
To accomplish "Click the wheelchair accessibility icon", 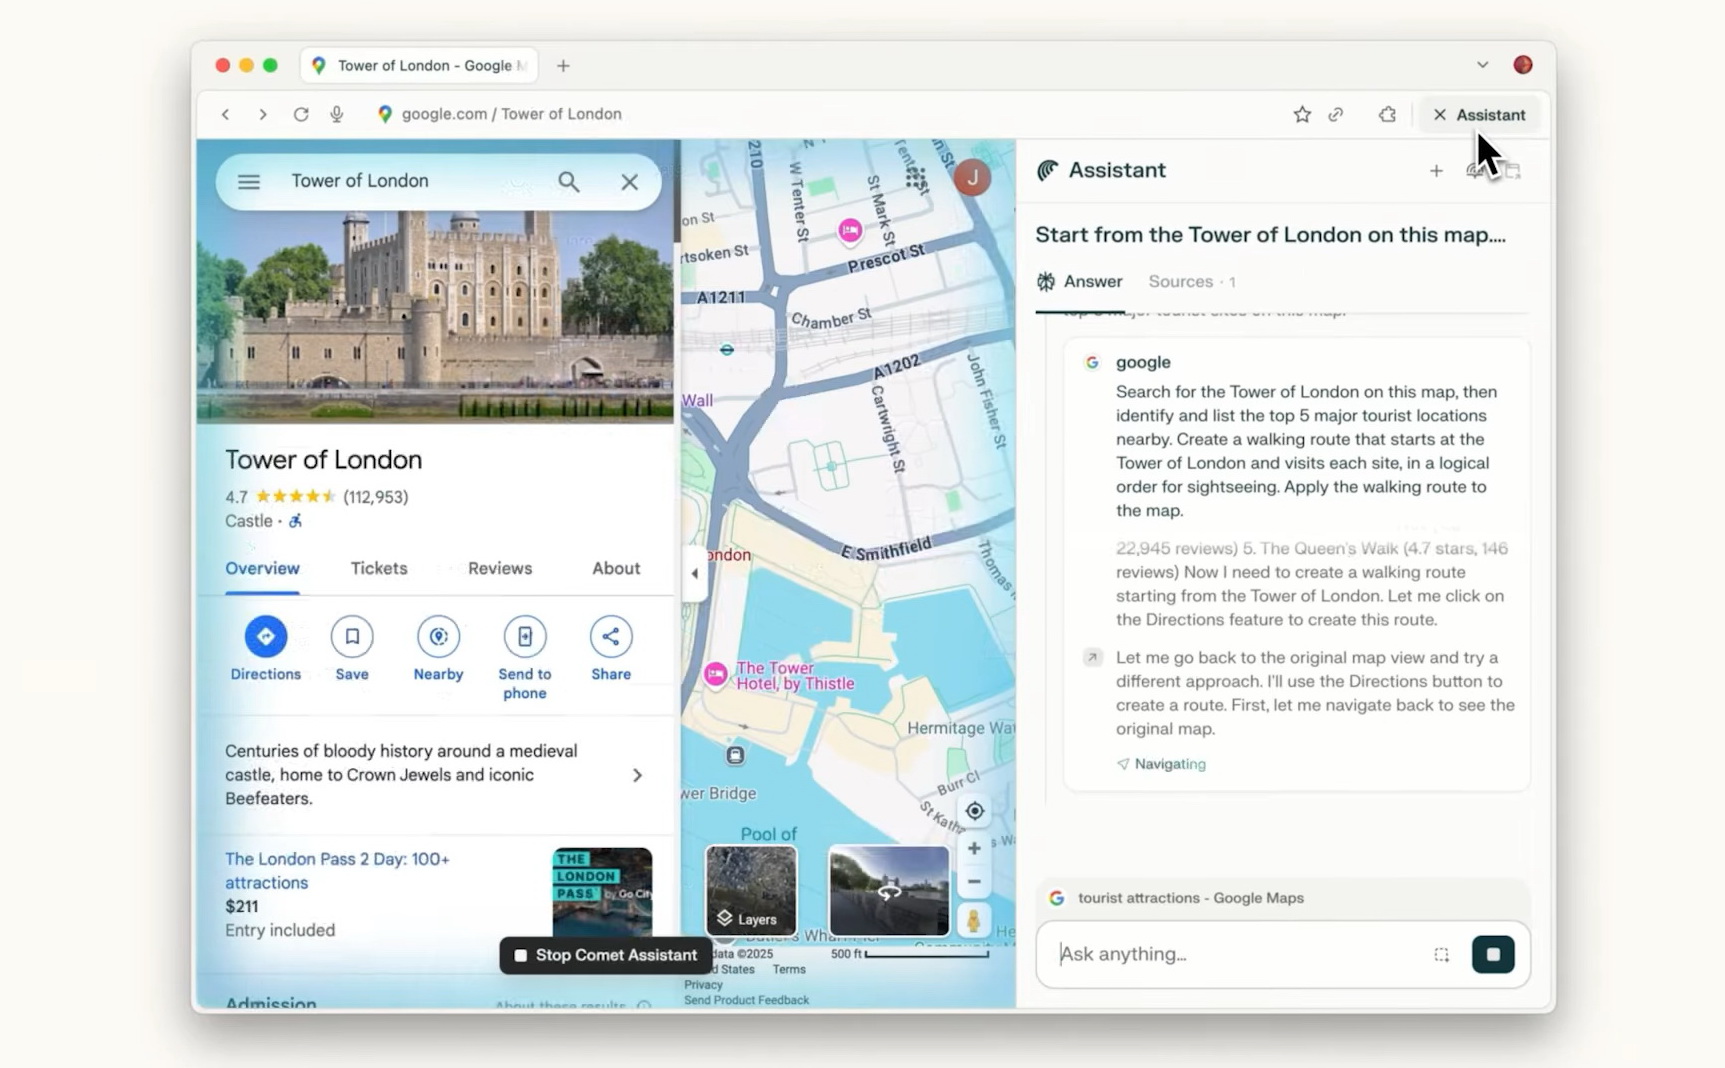I will pyautogui.click(x=295, y=521).
